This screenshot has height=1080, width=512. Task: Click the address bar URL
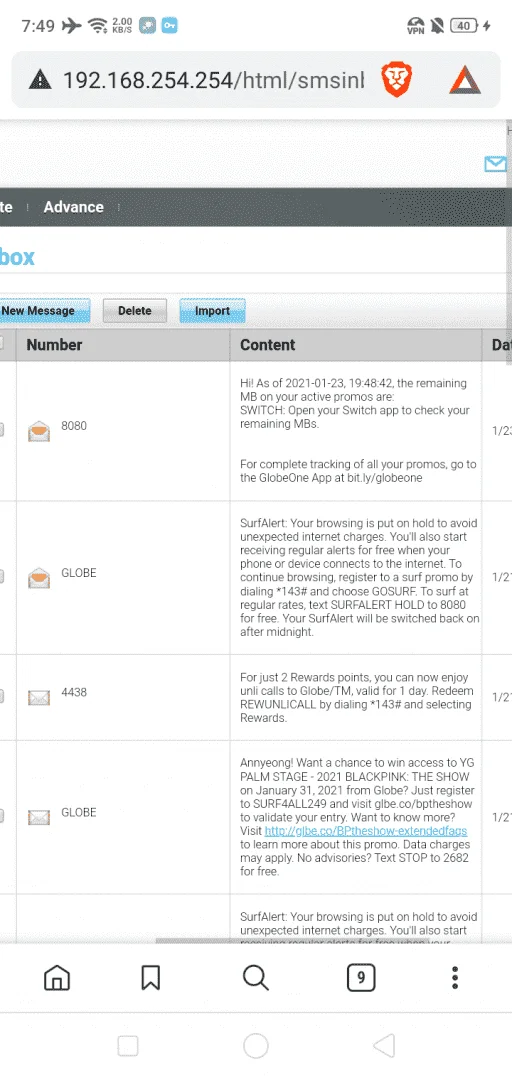click(213, 81)
